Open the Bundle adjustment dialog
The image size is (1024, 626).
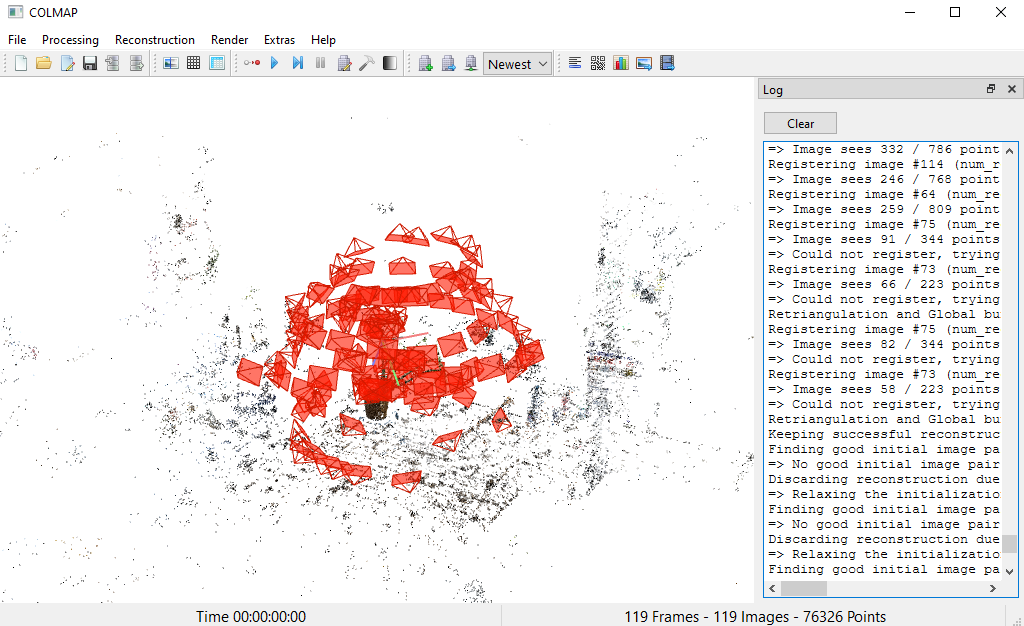coord(344,62)
